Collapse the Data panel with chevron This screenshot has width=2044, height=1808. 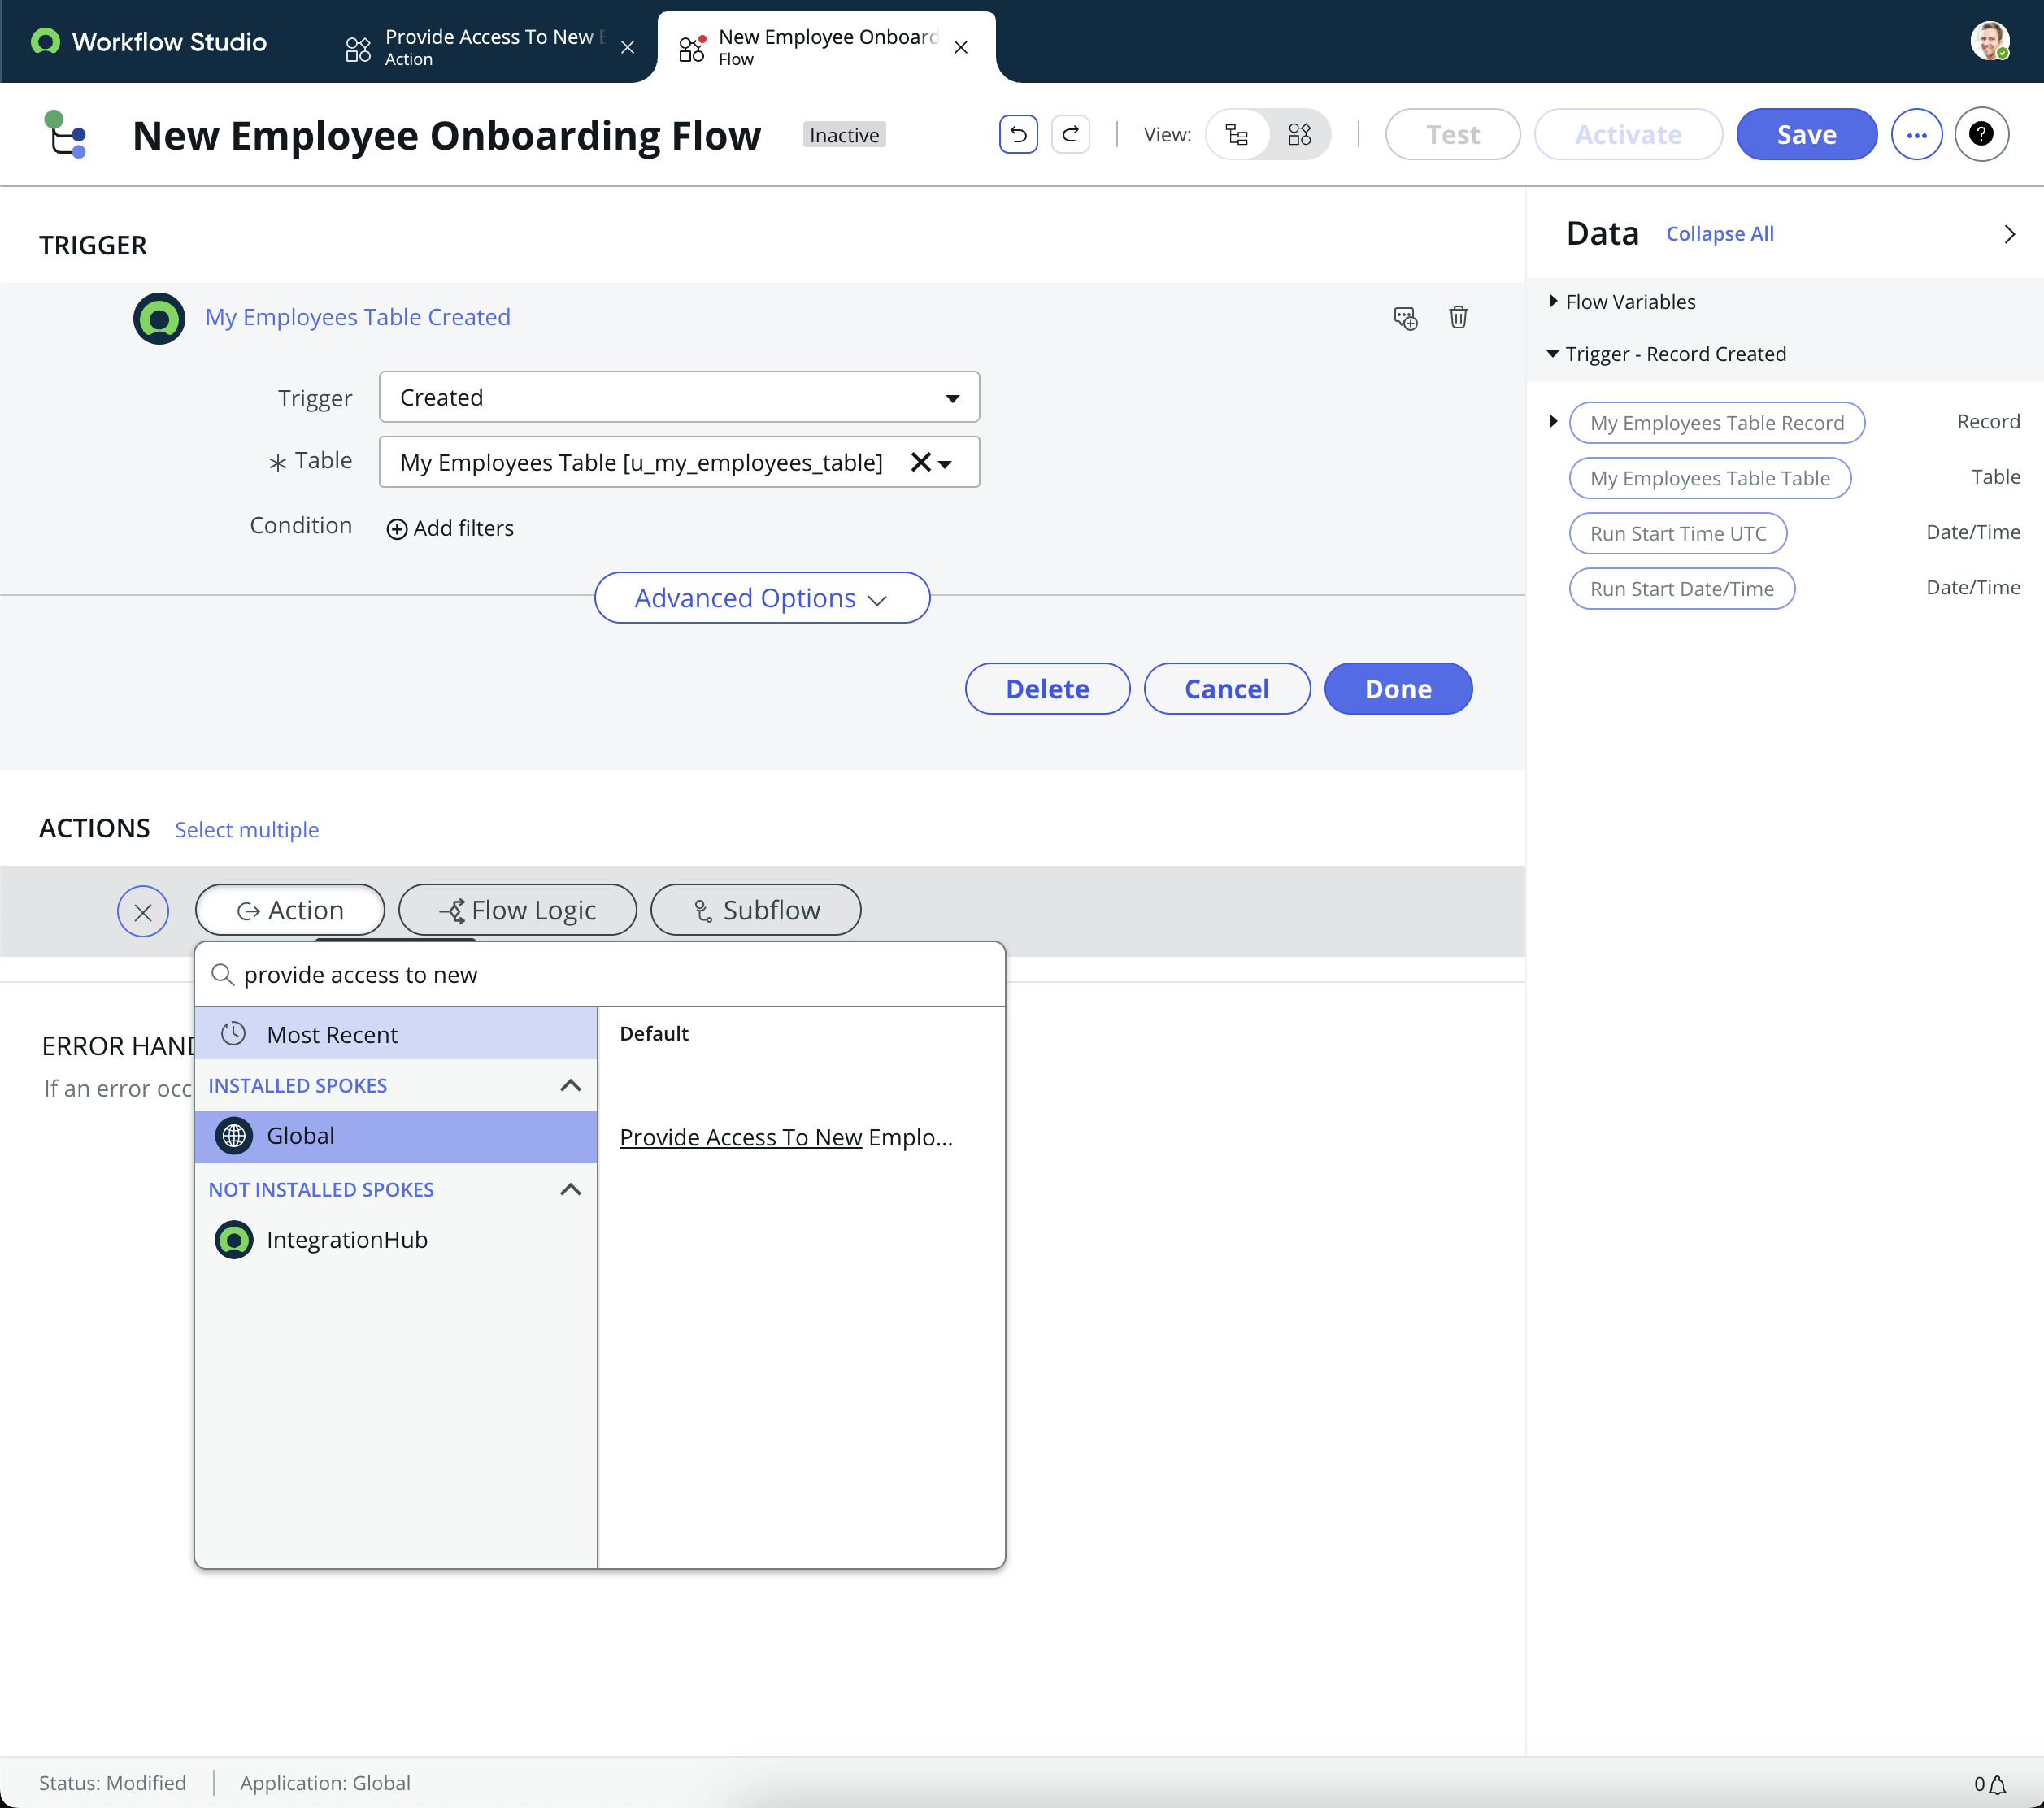[2009, 234]
